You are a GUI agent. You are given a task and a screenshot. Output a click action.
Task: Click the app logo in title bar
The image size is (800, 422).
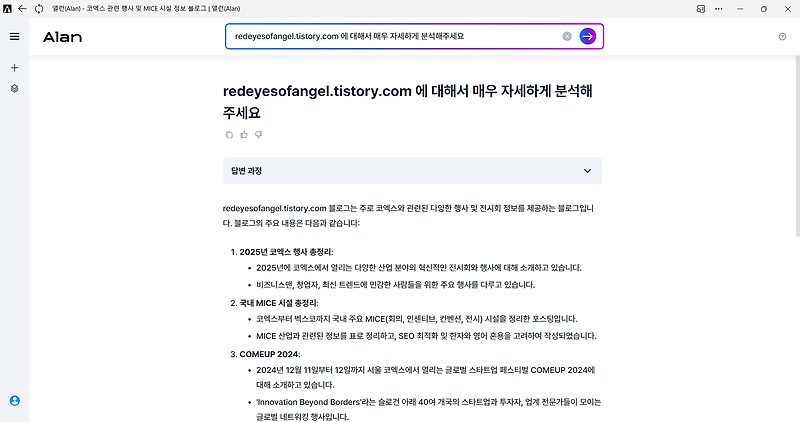point(7,9)
